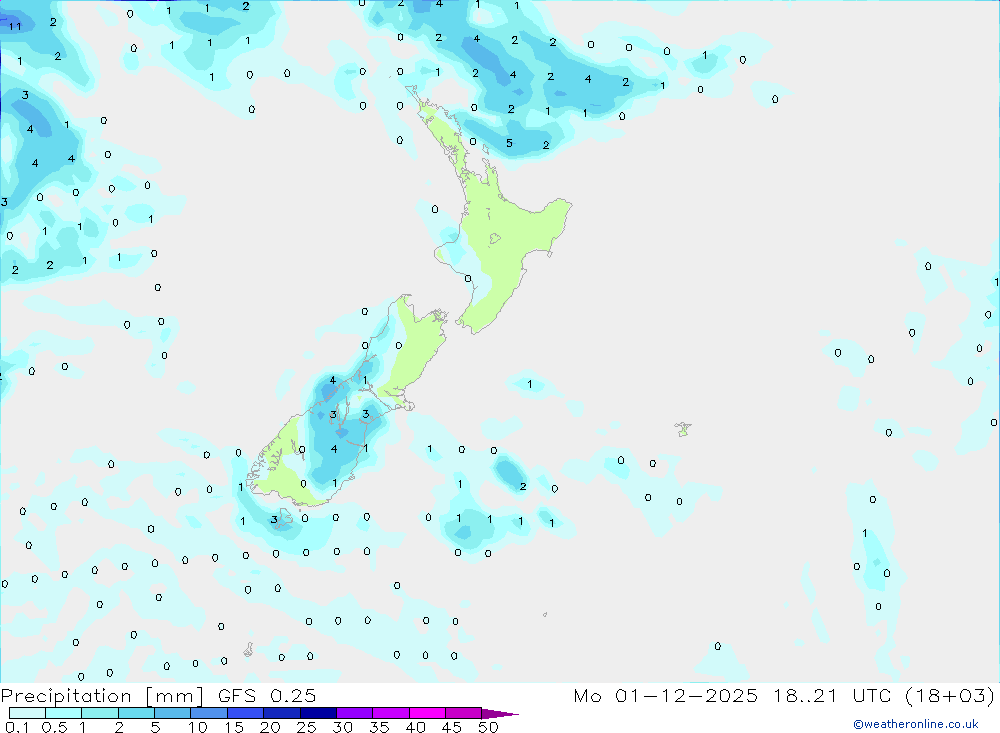
Task: Click the legend label '40'
Action: 415,727
